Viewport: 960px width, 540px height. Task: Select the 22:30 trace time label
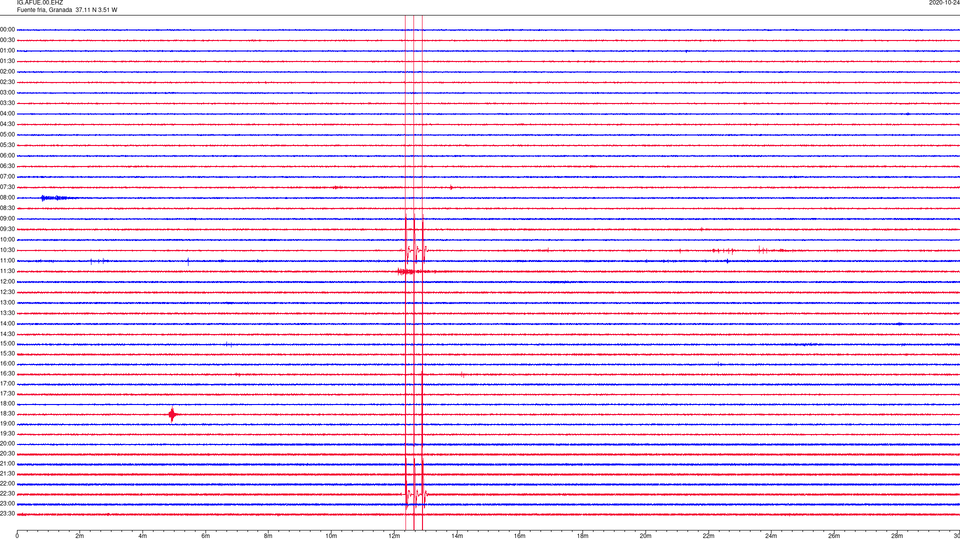point(7,493)
